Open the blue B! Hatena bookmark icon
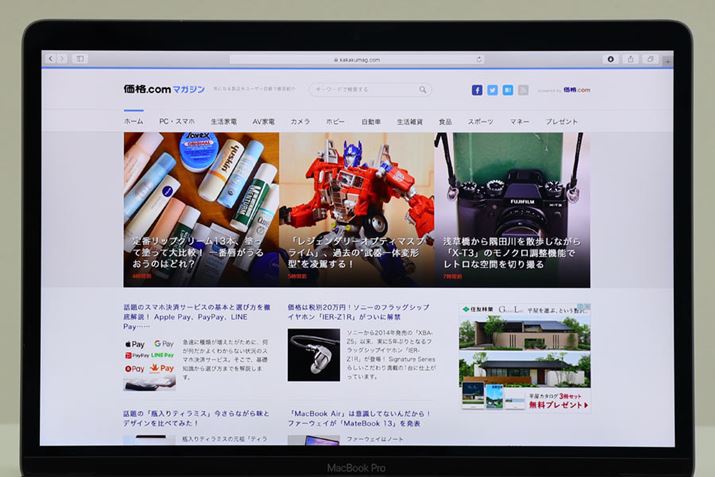Image resolution: width=715 pixels, height=477 pixels. tap(508, 90)
